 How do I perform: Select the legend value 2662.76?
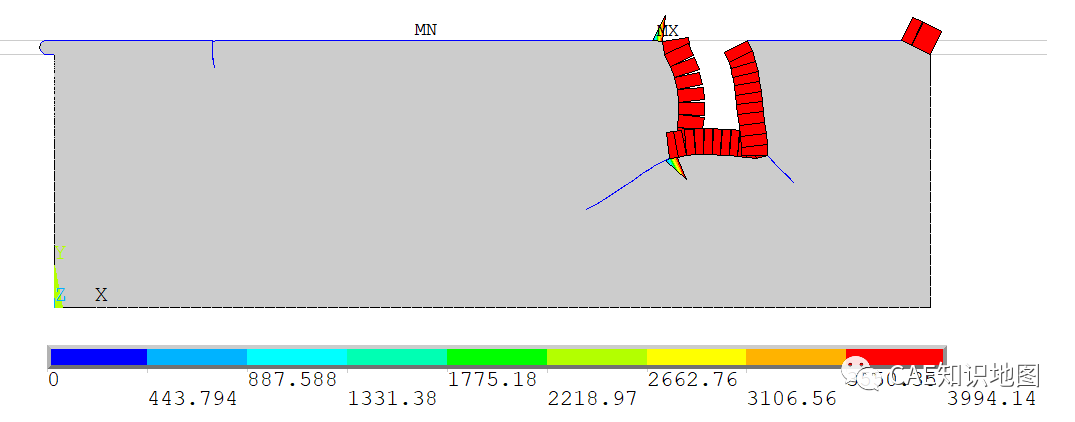[693, 379]
